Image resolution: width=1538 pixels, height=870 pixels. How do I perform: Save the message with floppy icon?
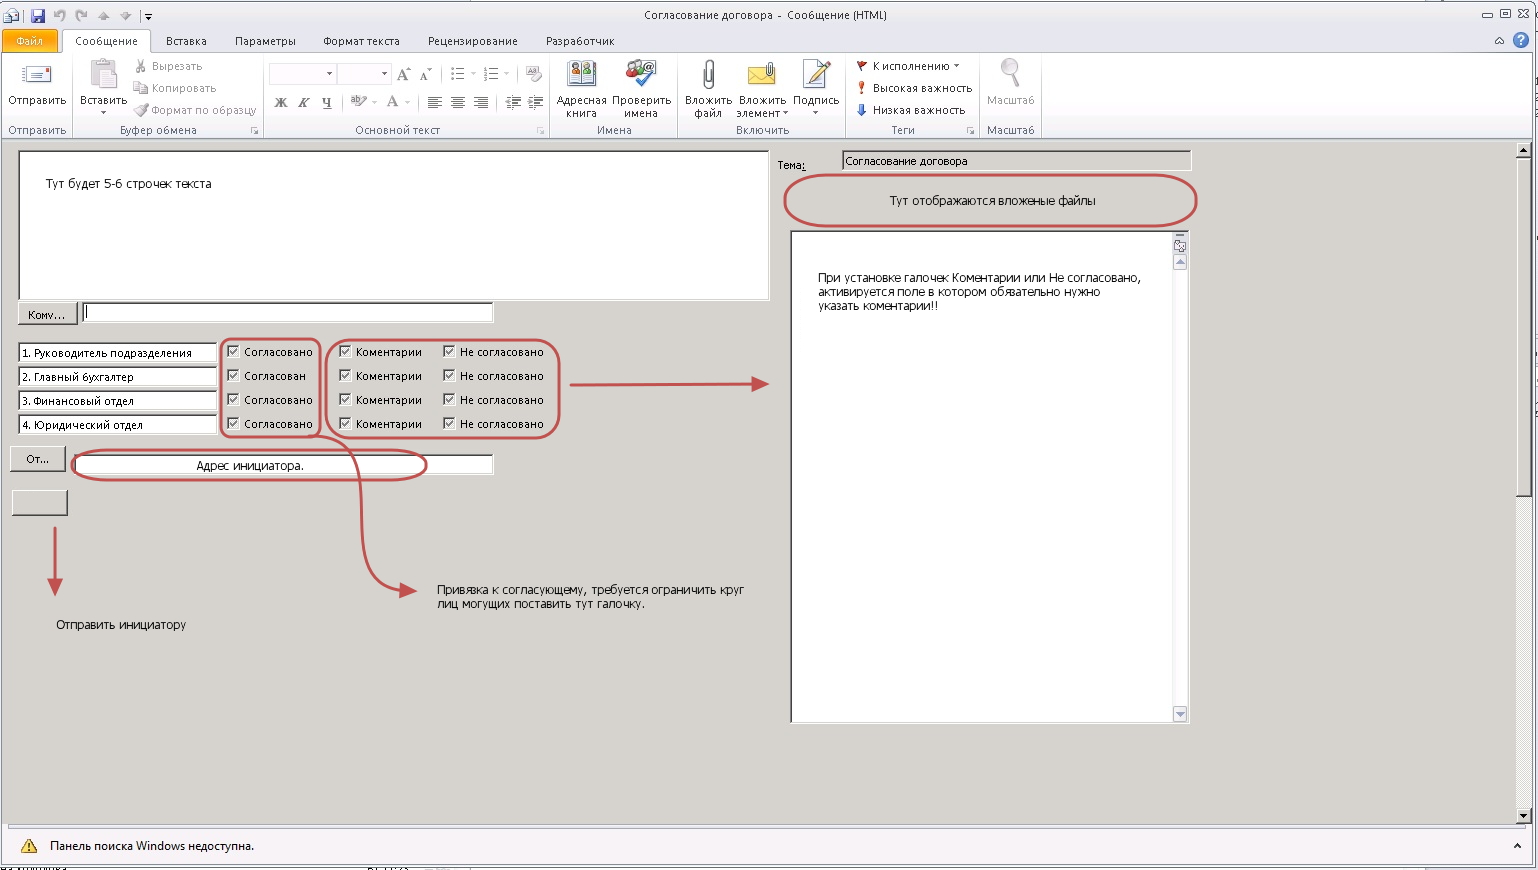(x=38, y=15)
